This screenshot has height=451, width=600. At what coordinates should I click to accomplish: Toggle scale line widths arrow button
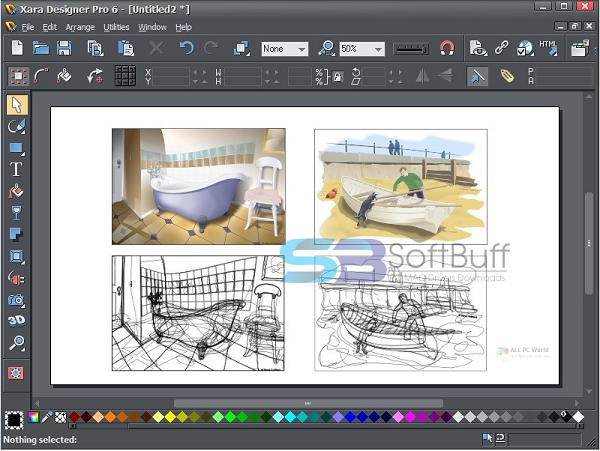tap(477, 76)
